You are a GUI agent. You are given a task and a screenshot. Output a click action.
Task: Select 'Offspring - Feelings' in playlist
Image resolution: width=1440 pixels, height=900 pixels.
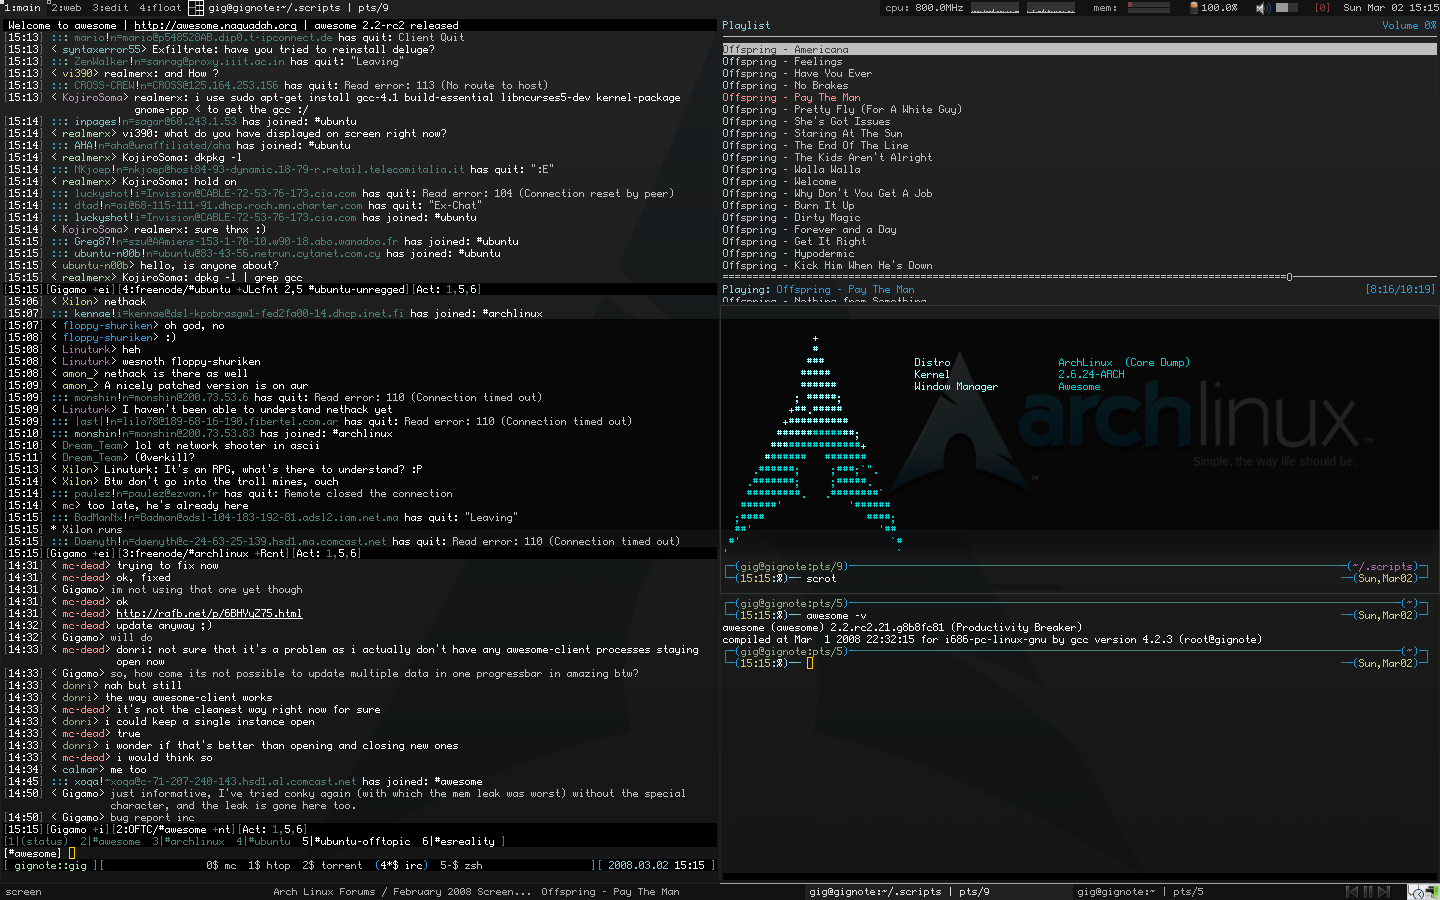(782, 61)
